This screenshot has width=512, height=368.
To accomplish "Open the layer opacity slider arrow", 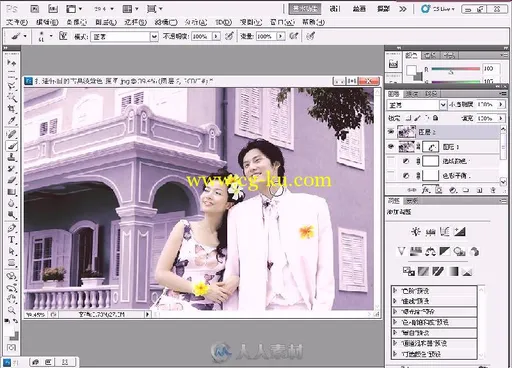I will click(501, 104).
